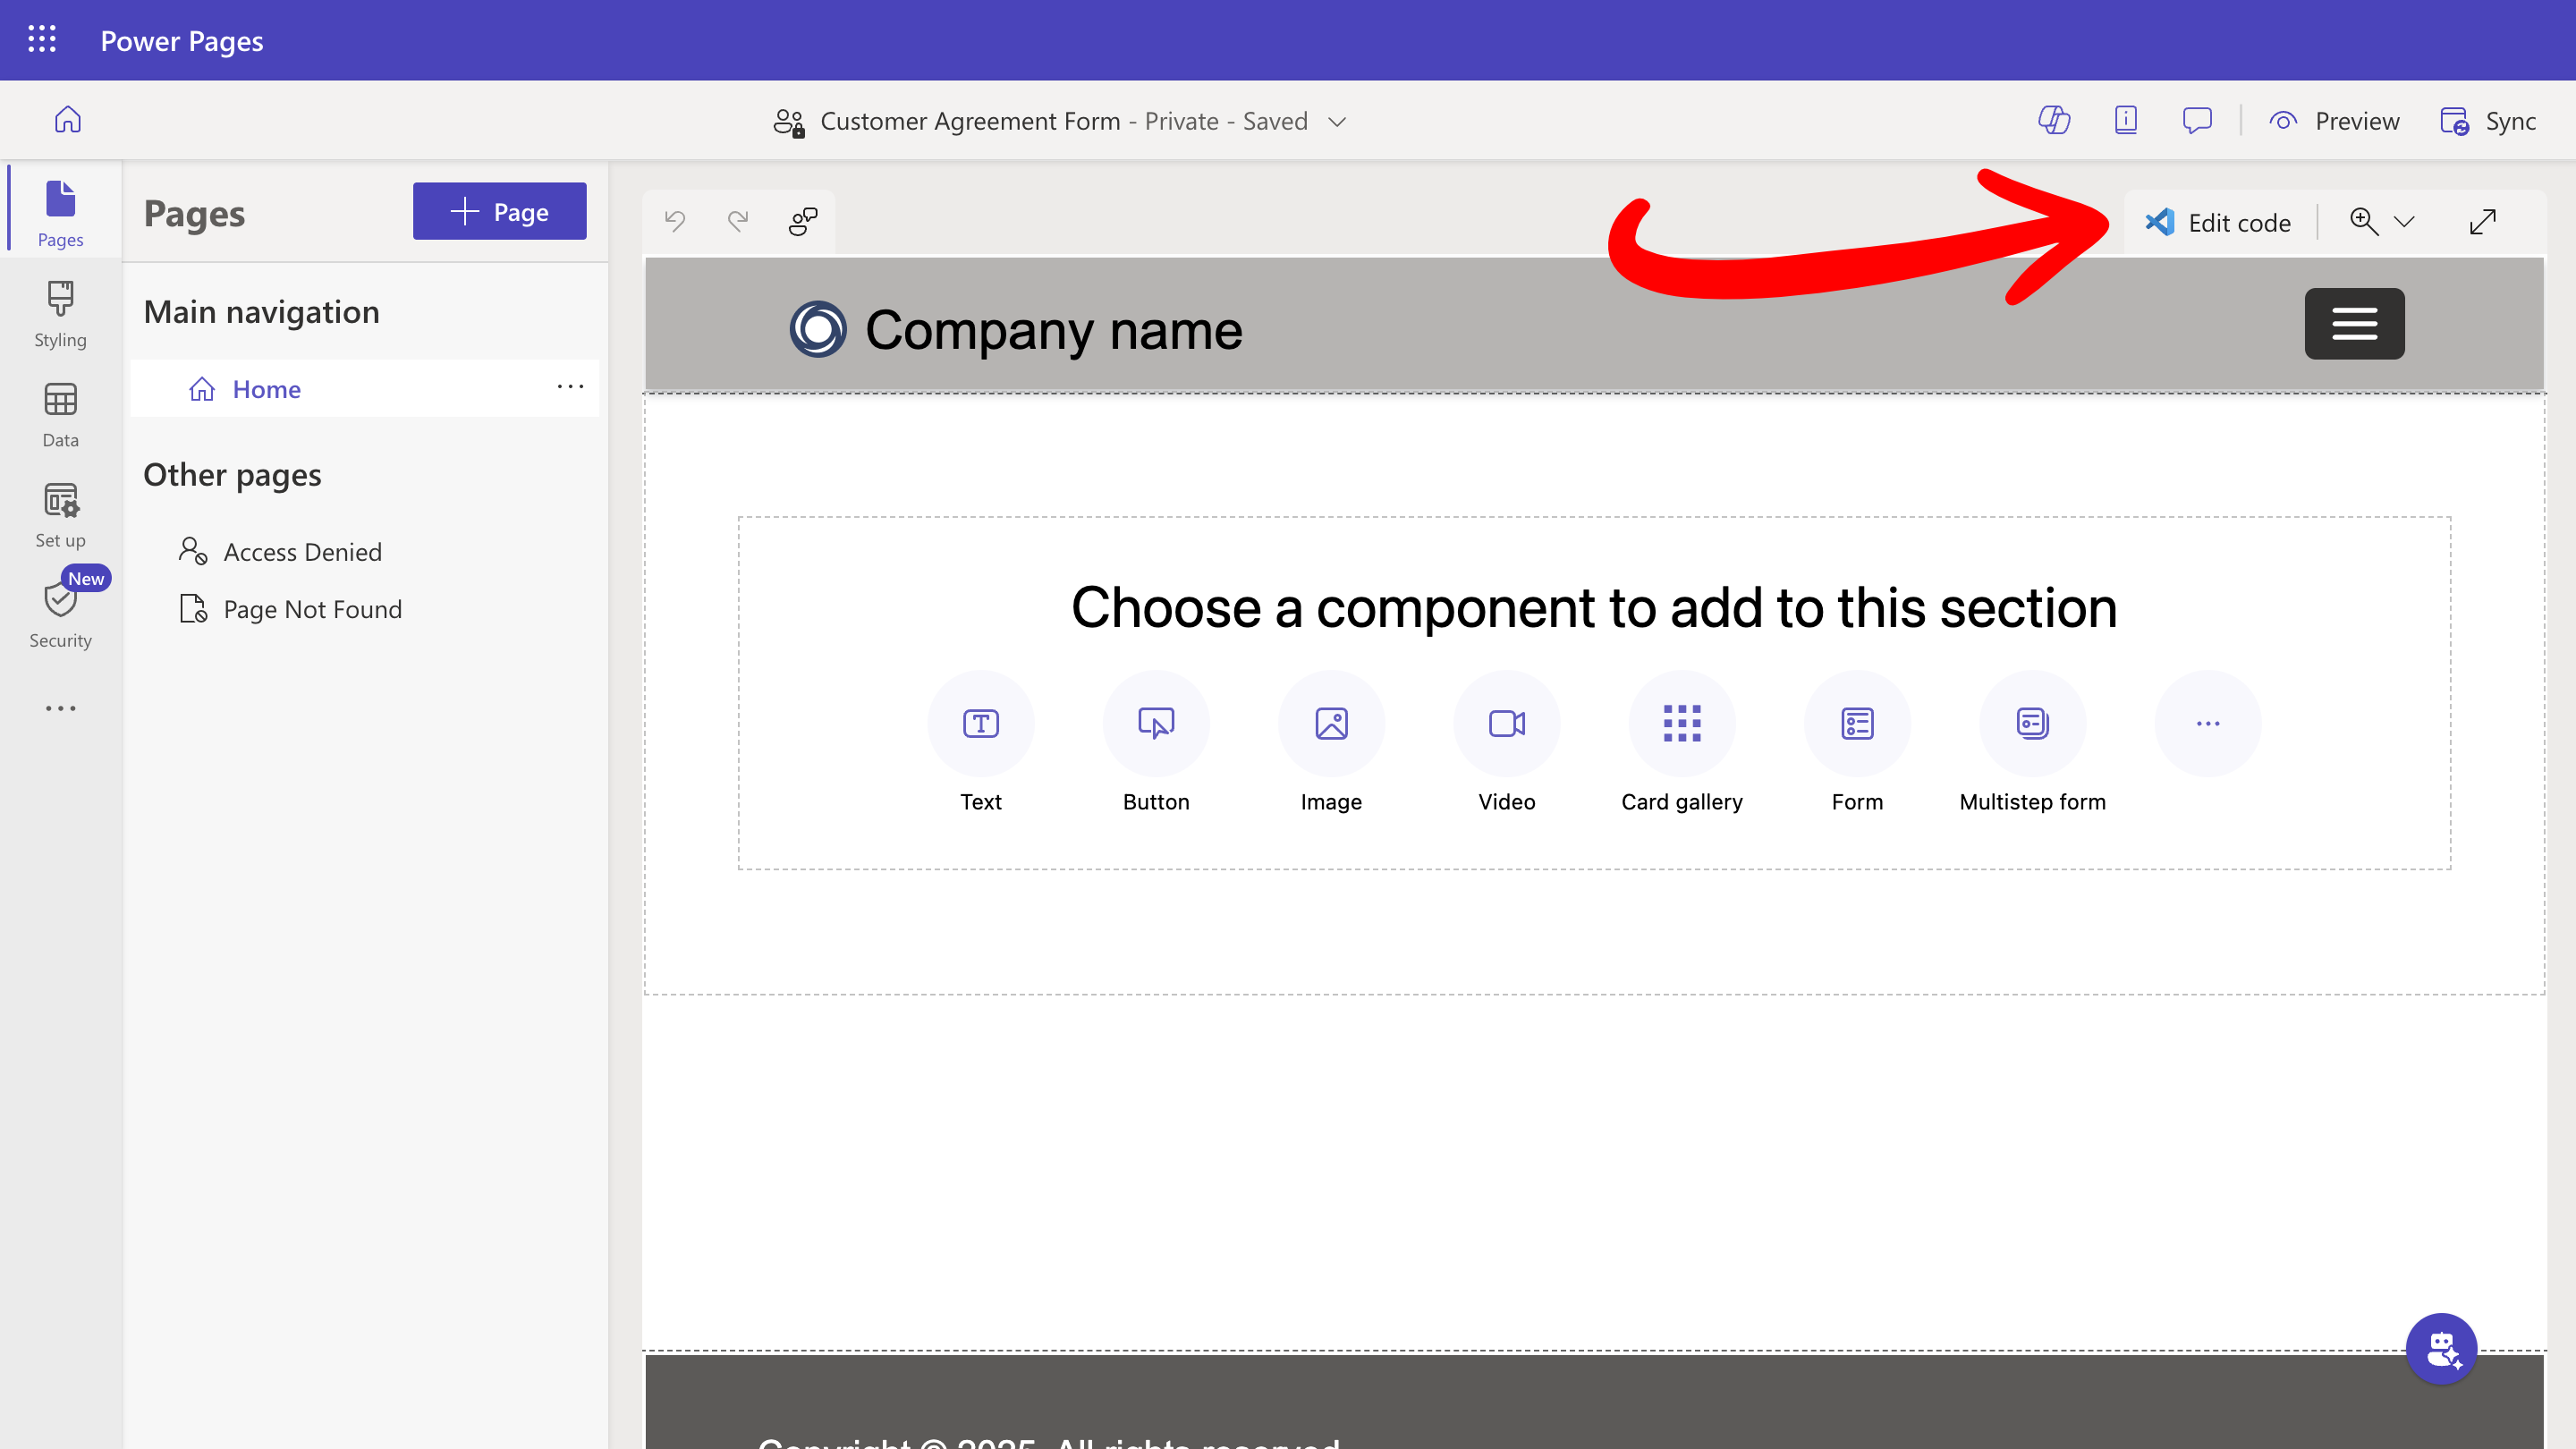Add a Form component
Image resolution: width=2576 pixels, height=1449 pixels.
[1857, 723]
